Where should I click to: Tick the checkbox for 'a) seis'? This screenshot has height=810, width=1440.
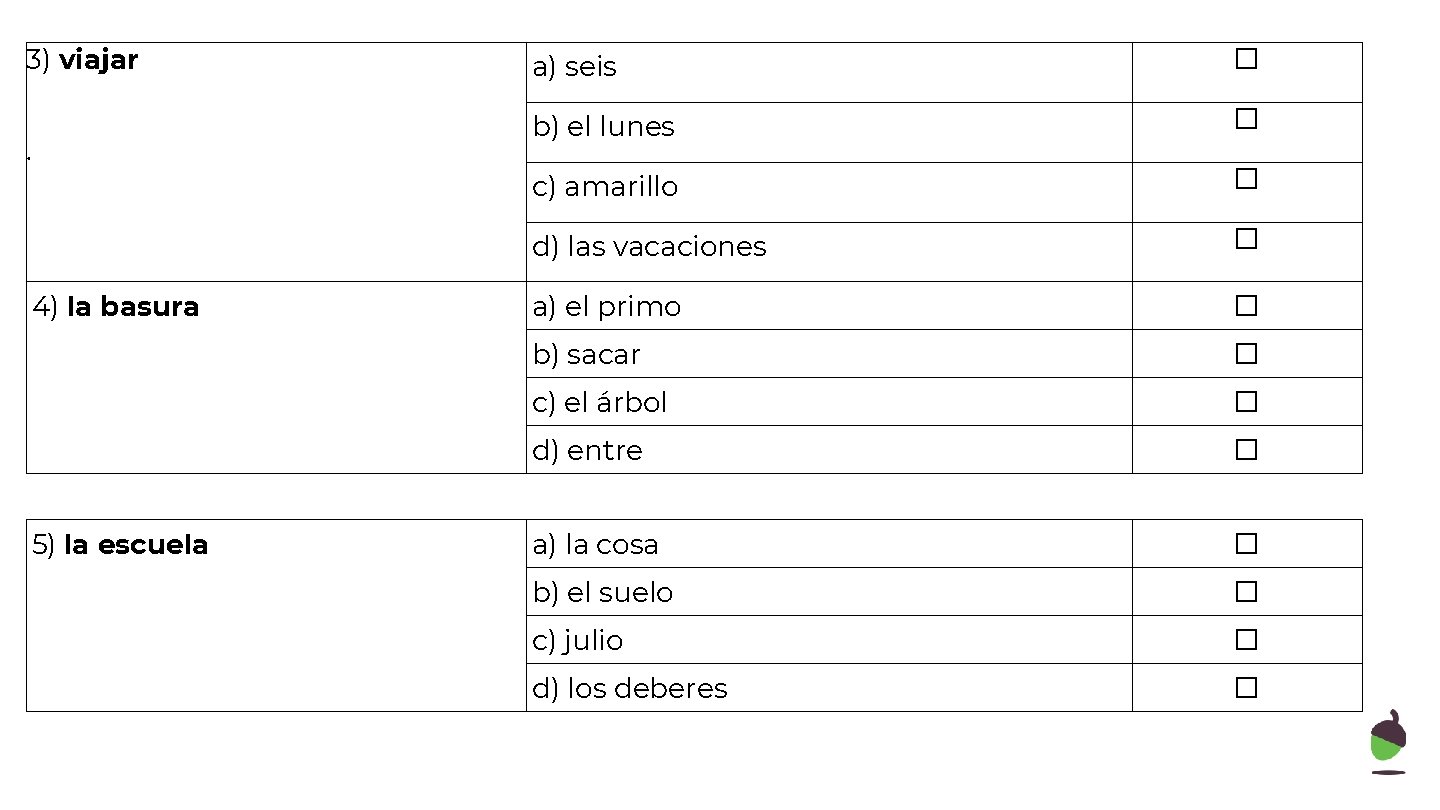pos(1246,59)
